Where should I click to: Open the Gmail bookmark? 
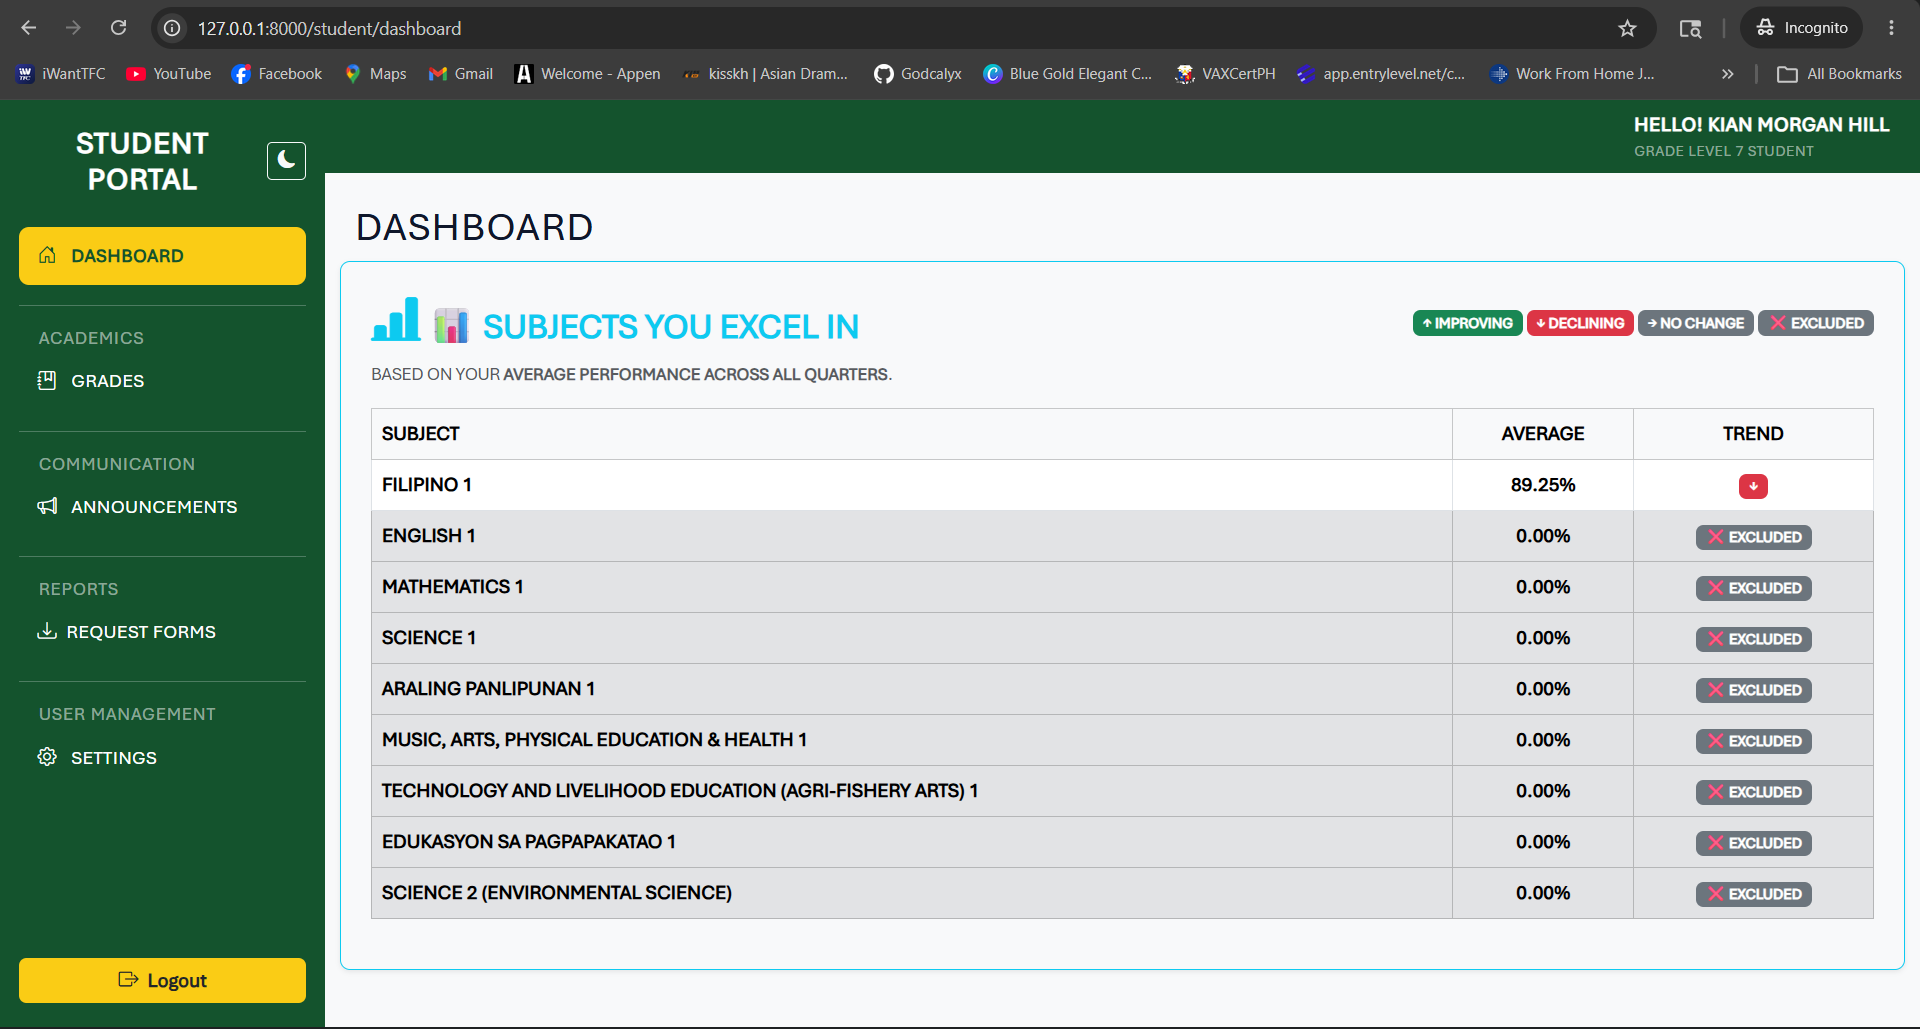[x=461, y=74]
